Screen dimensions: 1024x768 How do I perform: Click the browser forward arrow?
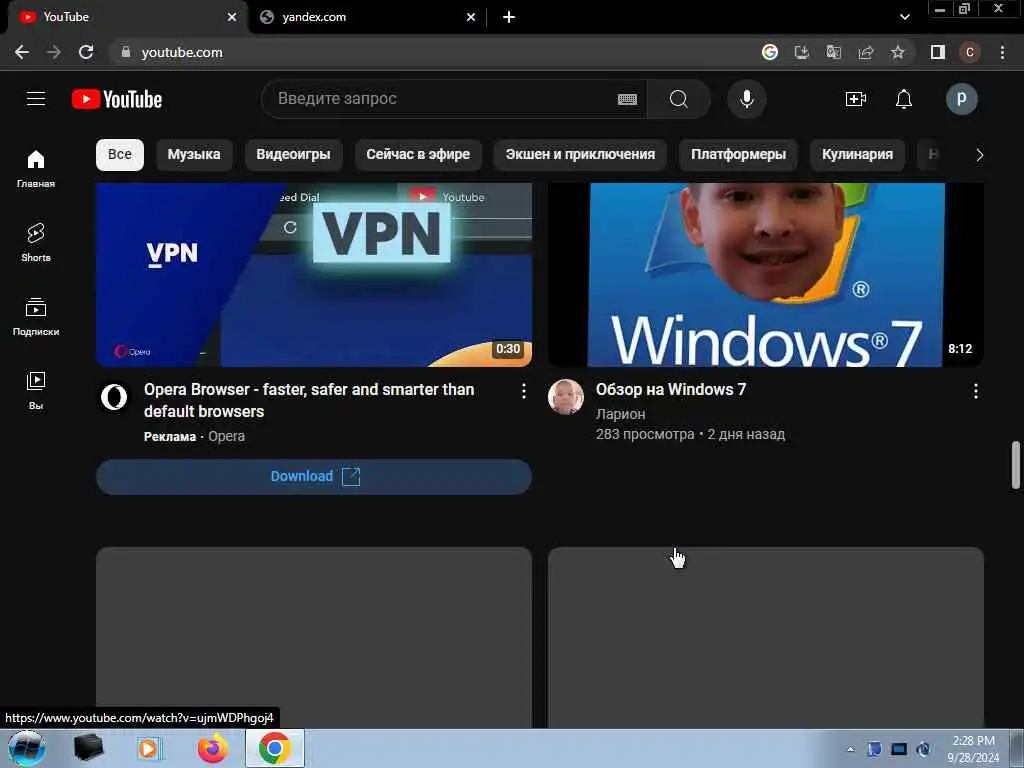[54, 52]
